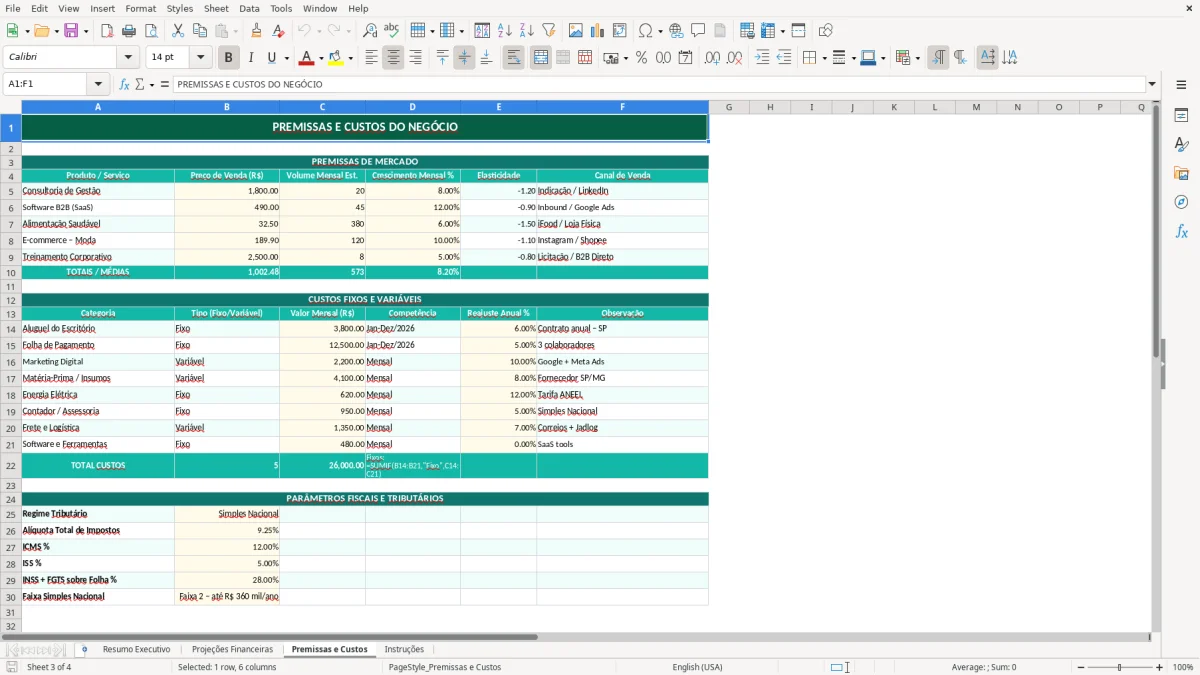Click the 100% zoom level
Viewport: 1200px width, 675px height.
tap(1183, 667)
